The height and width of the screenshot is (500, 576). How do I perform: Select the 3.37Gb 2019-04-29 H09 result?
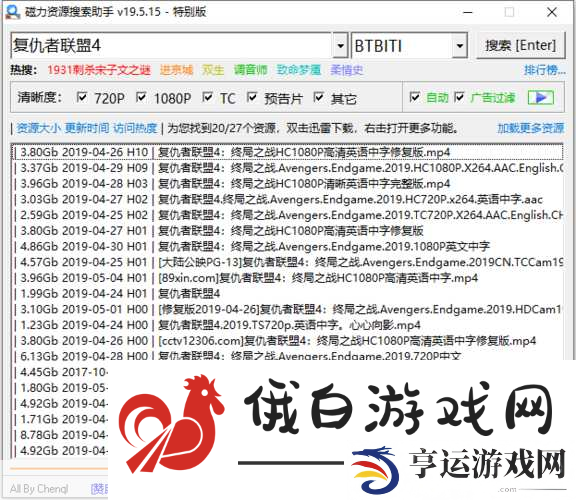click(x=288, y=168)
